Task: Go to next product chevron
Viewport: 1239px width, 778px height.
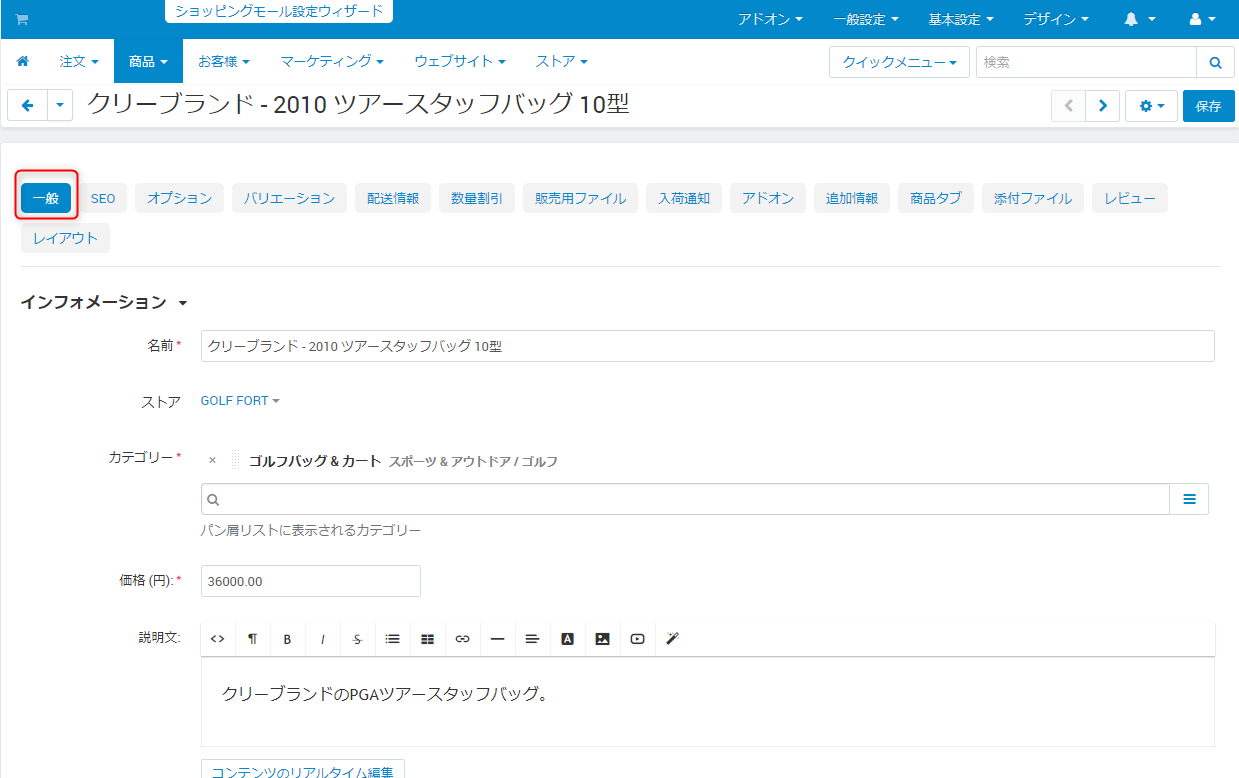Action: pyautogui.click(x=1102, y=105)
